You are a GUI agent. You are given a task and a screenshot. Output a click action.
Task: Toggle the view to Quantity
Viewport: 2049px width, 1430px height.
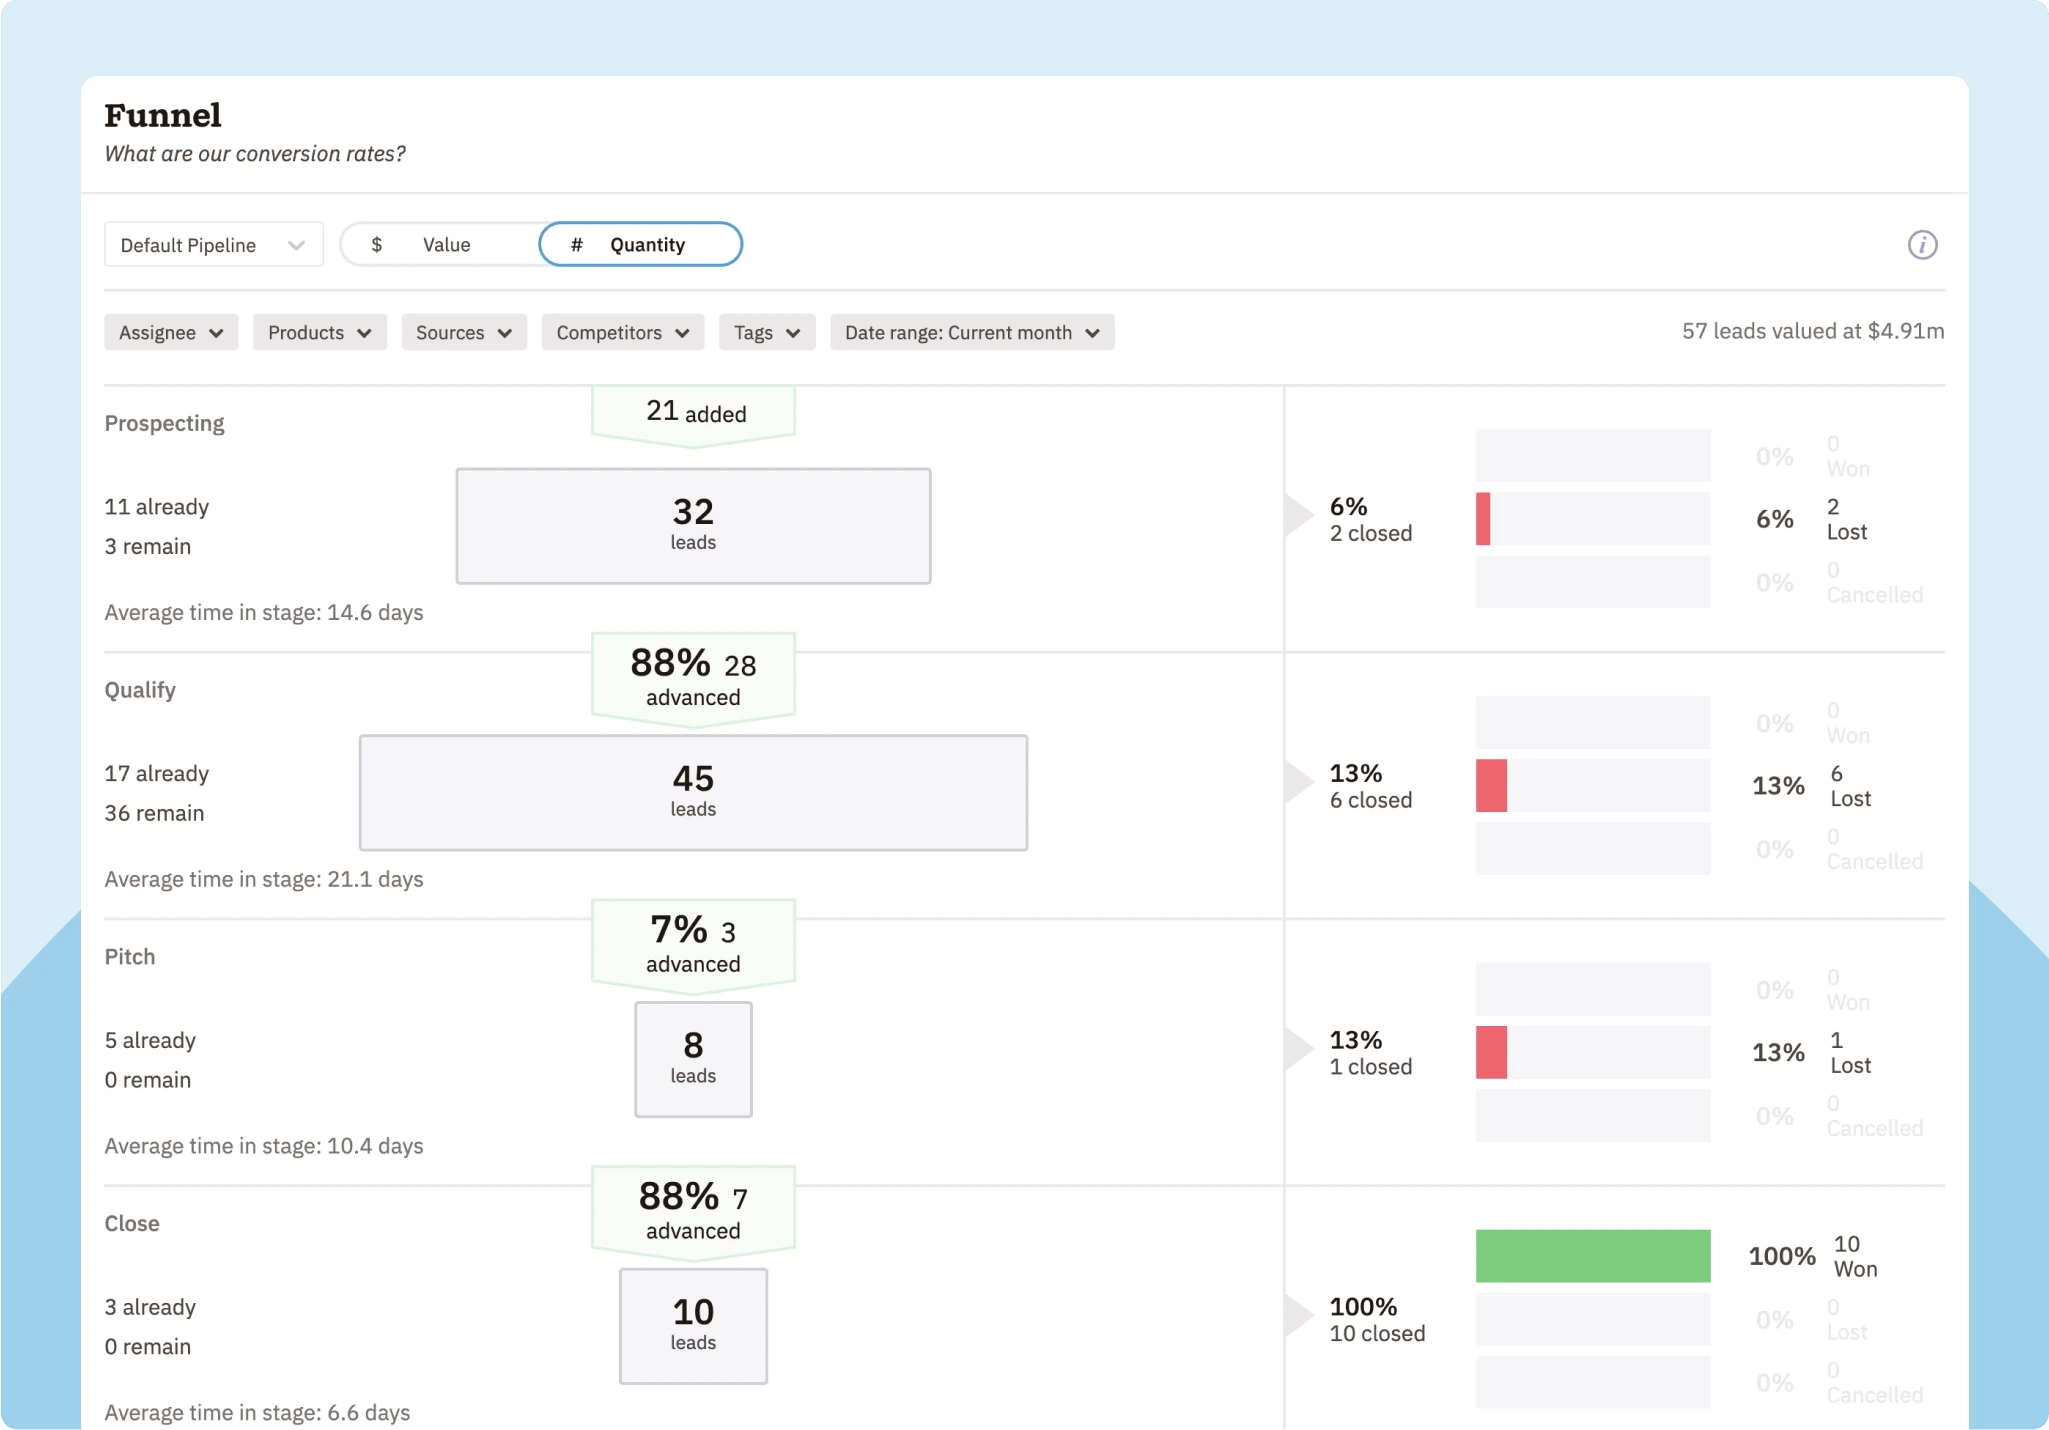click(x=640, y=243)
